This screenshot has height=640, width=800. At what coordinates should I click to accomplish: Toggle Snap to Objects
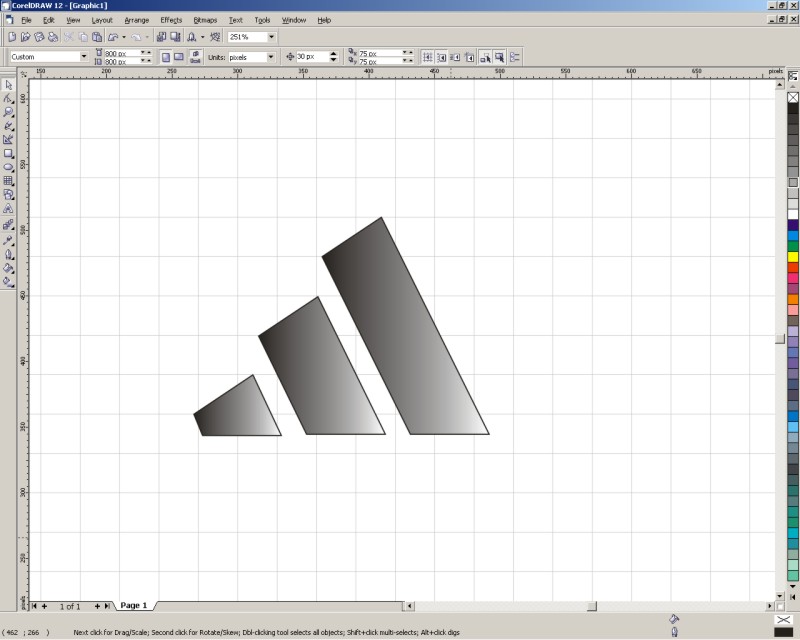click(456, 57)
